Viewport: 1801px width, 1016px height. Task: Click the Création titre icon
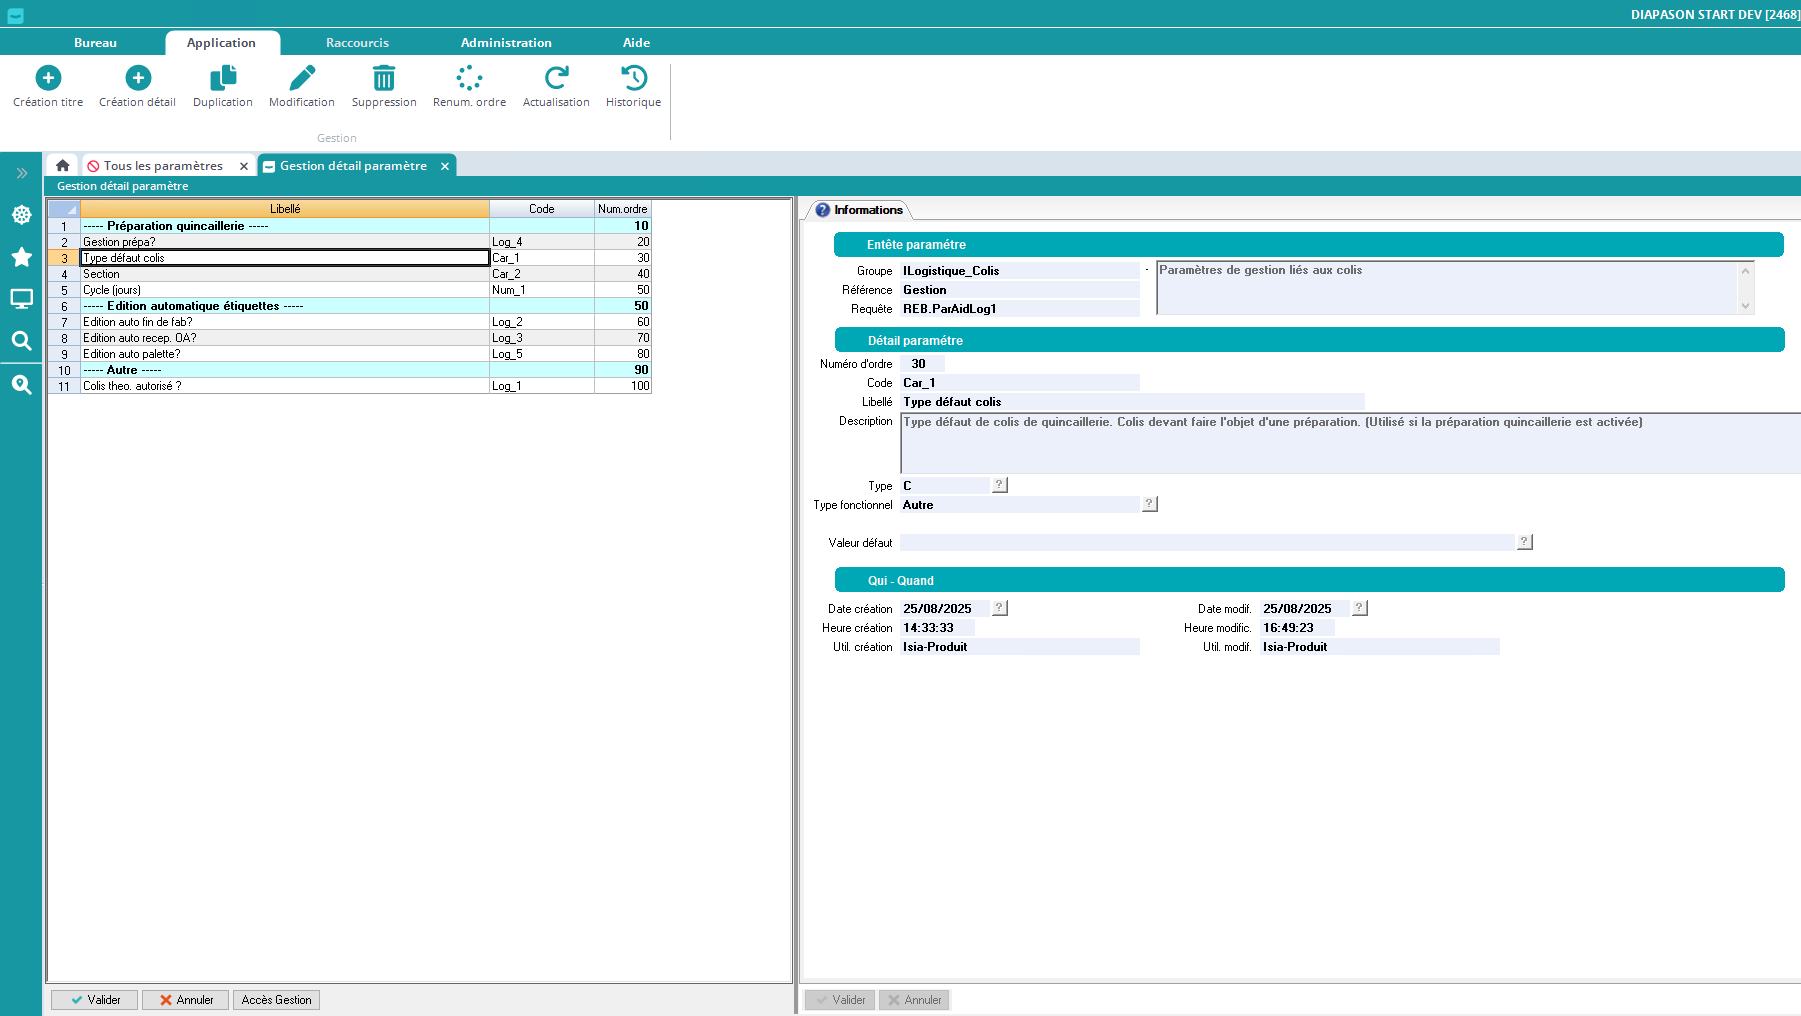click(x=48, y=78)
